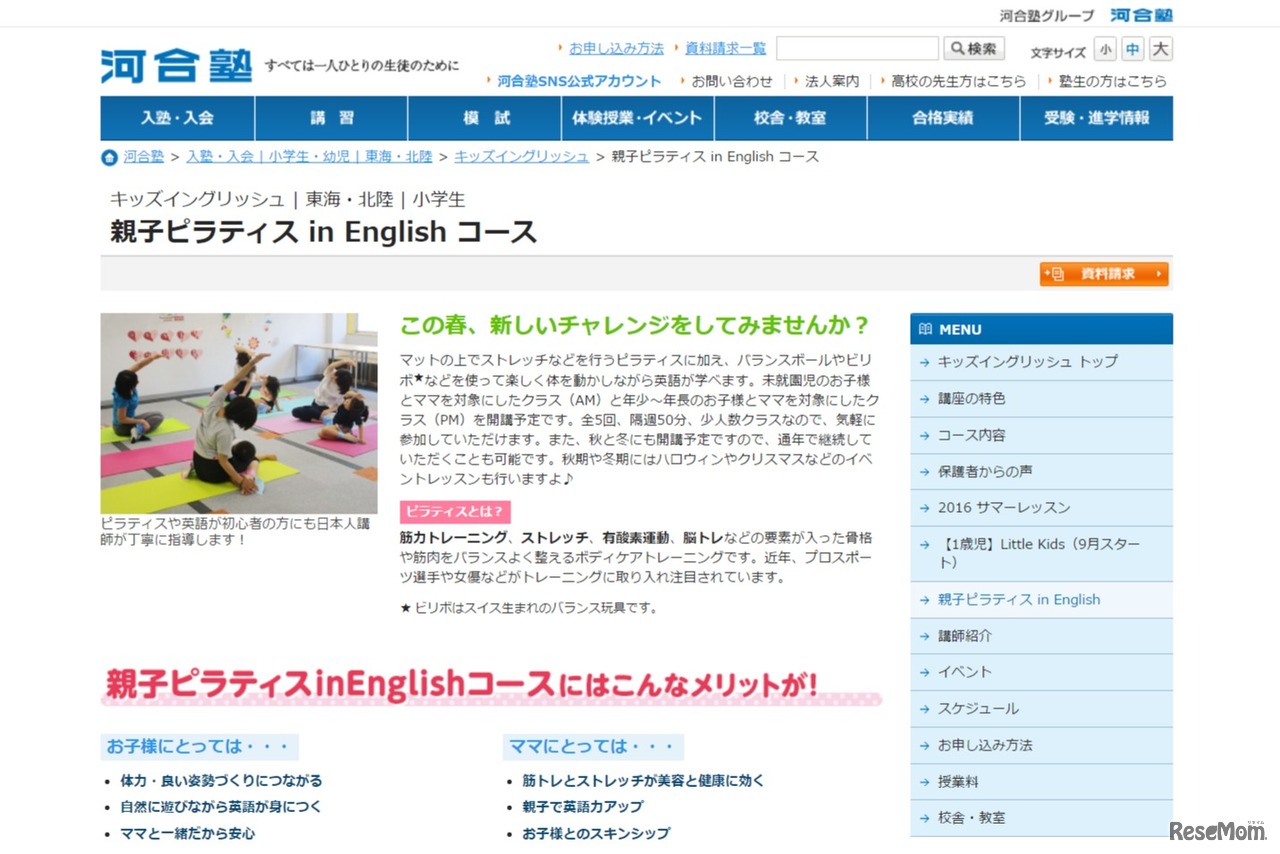Click the Pilates class photo
The width and height of the screenshot is (1280, 854).
pos(239,413)
